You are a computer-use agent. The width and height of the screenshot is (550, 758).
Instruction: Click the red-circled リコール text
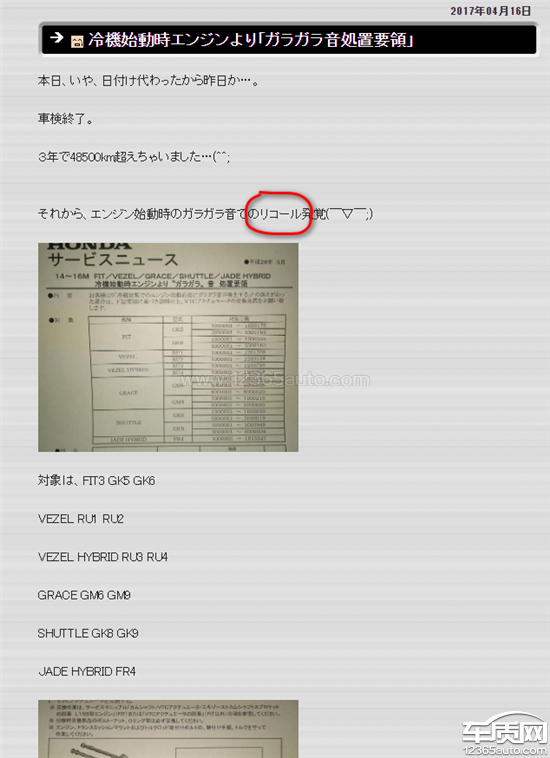pyautogui.click(x=280, y=214)
